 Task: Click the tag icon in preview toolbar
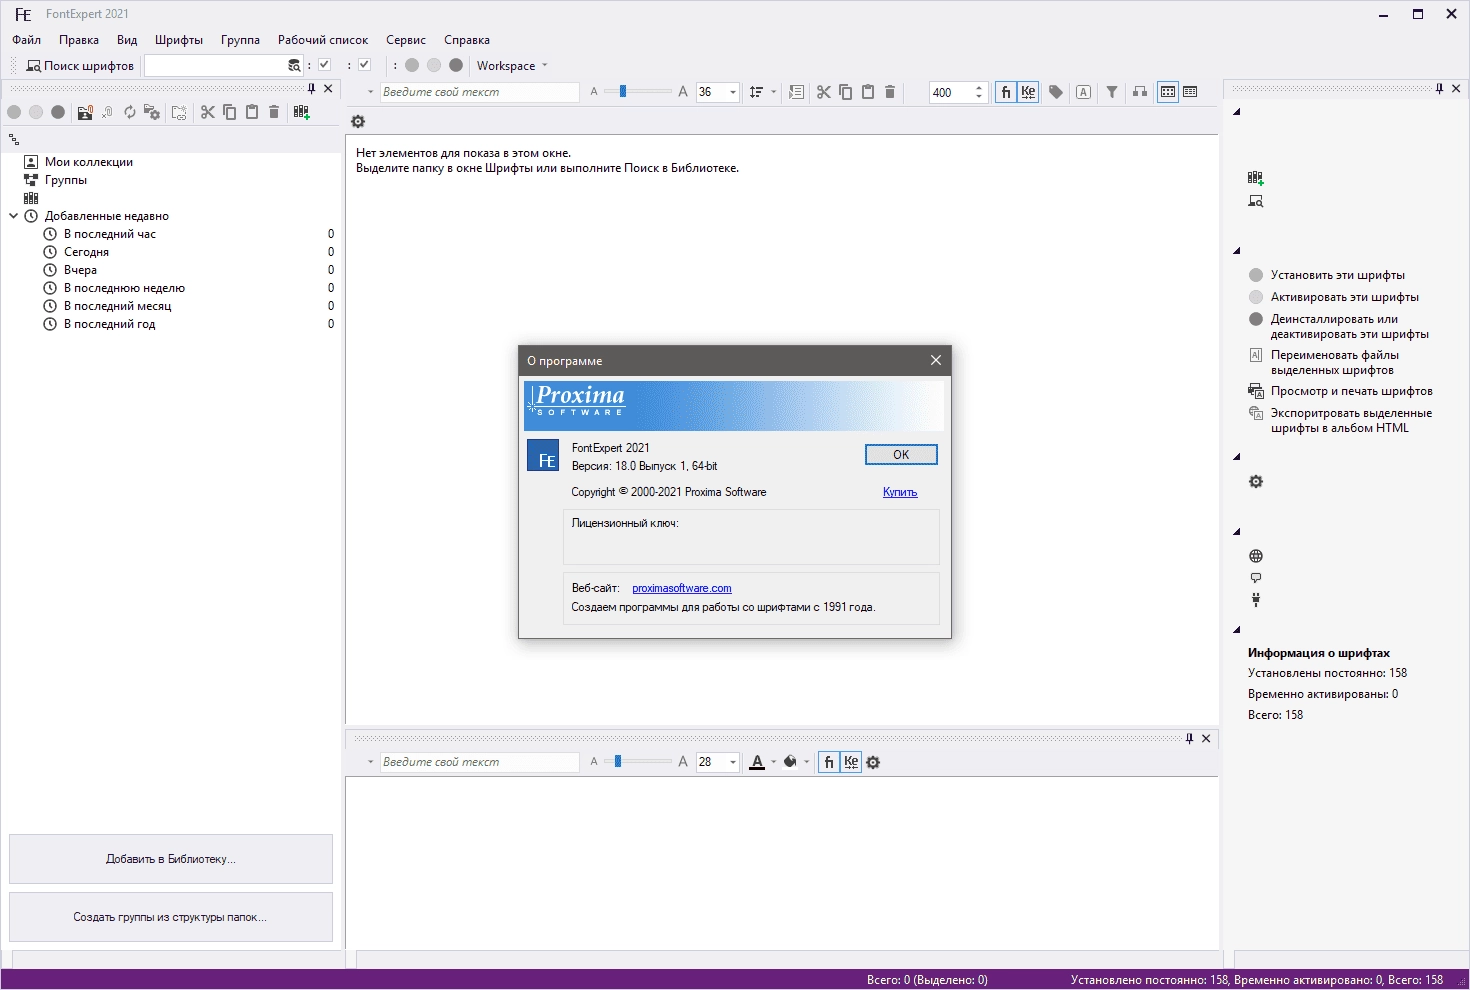pos(1056,92)
